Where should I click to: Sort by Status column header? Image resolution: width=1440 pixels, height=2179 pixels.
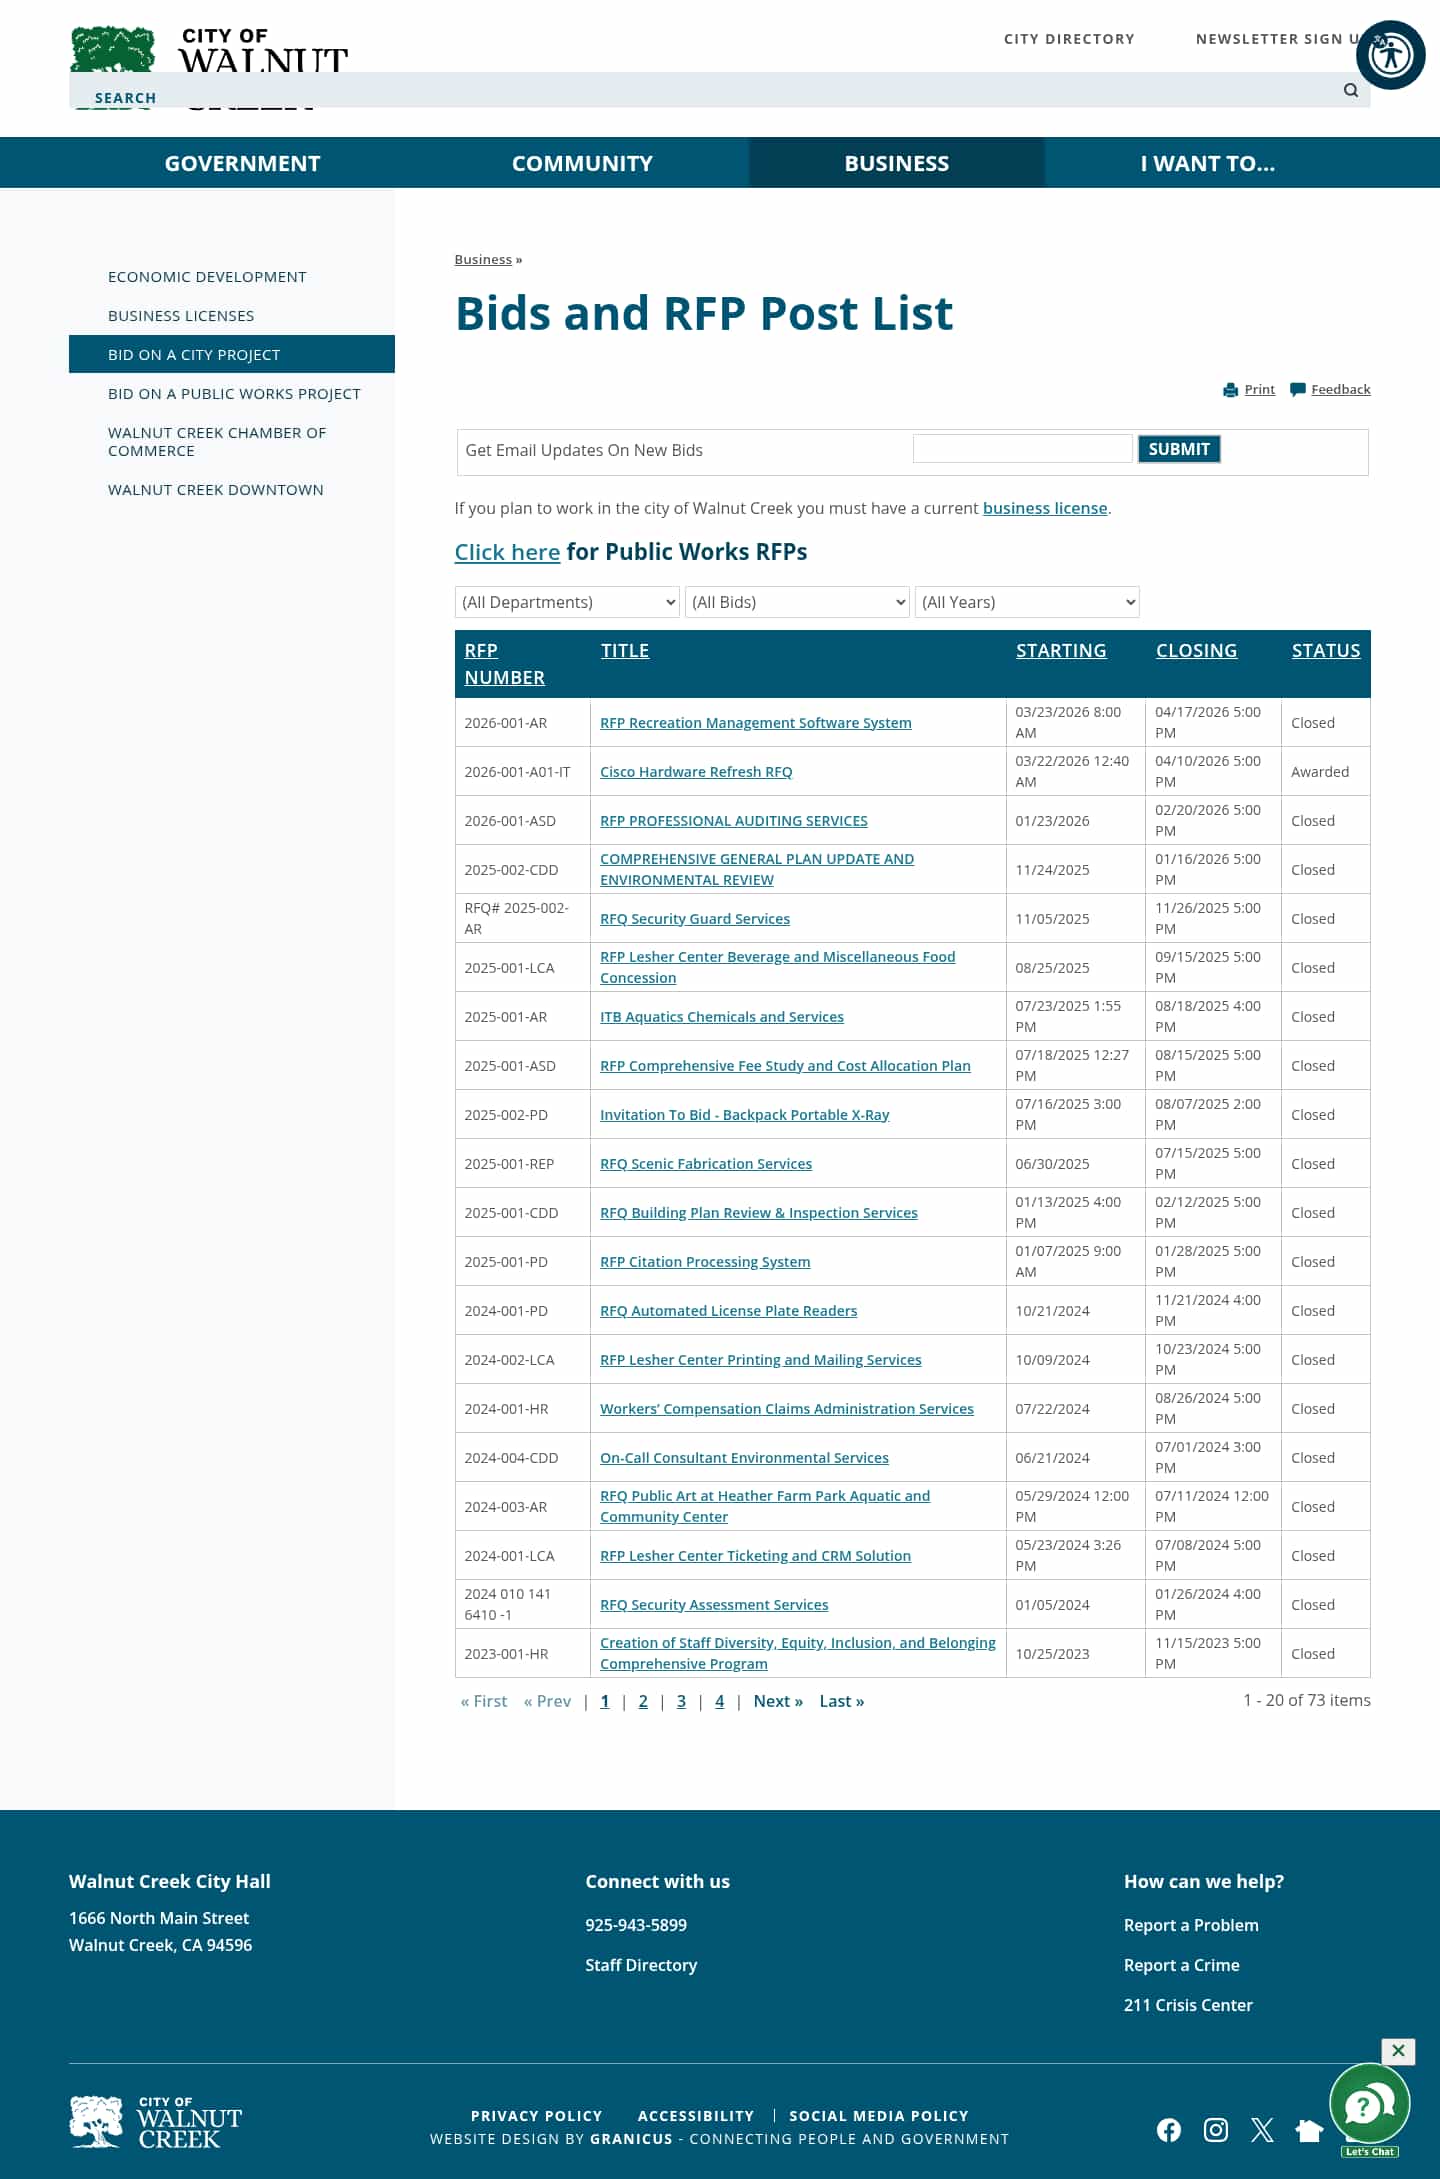click(1326, 651)
